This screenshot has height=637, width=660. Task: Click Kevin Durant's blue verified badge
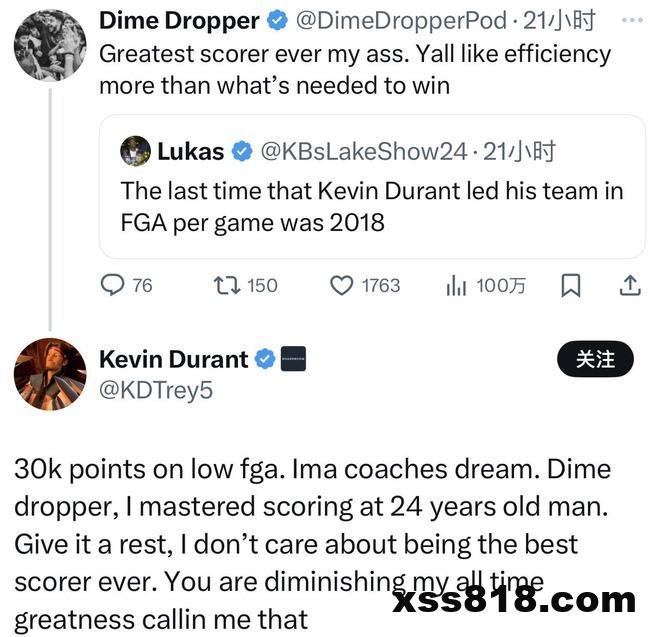266,359
